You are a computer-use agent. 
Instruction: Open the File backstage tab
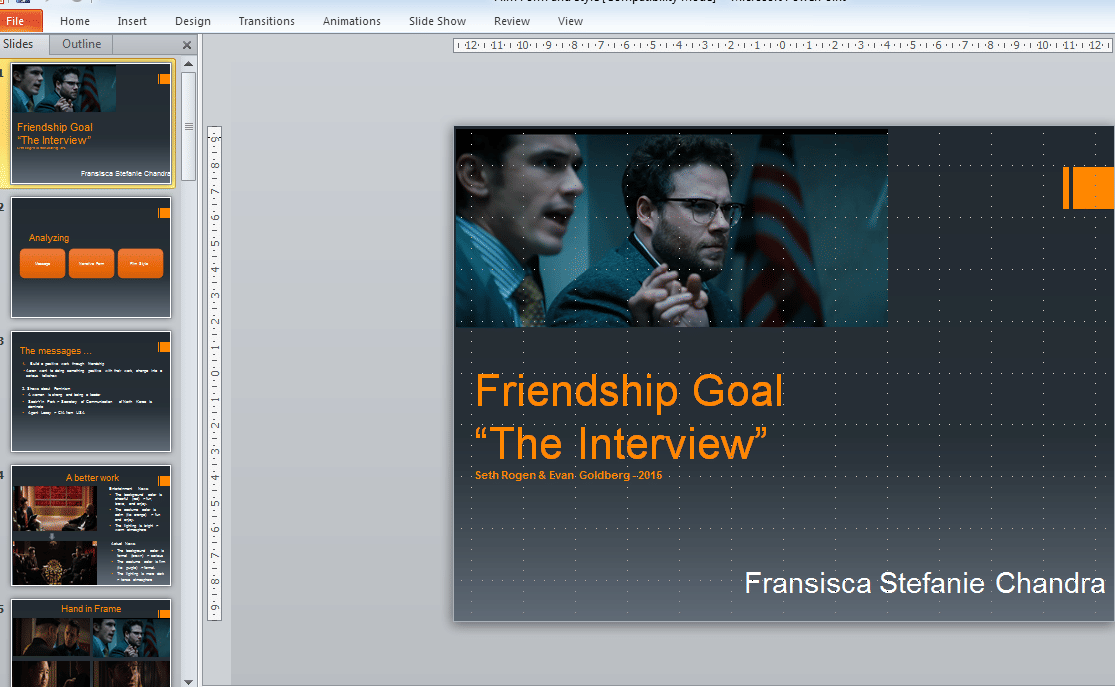21,21
